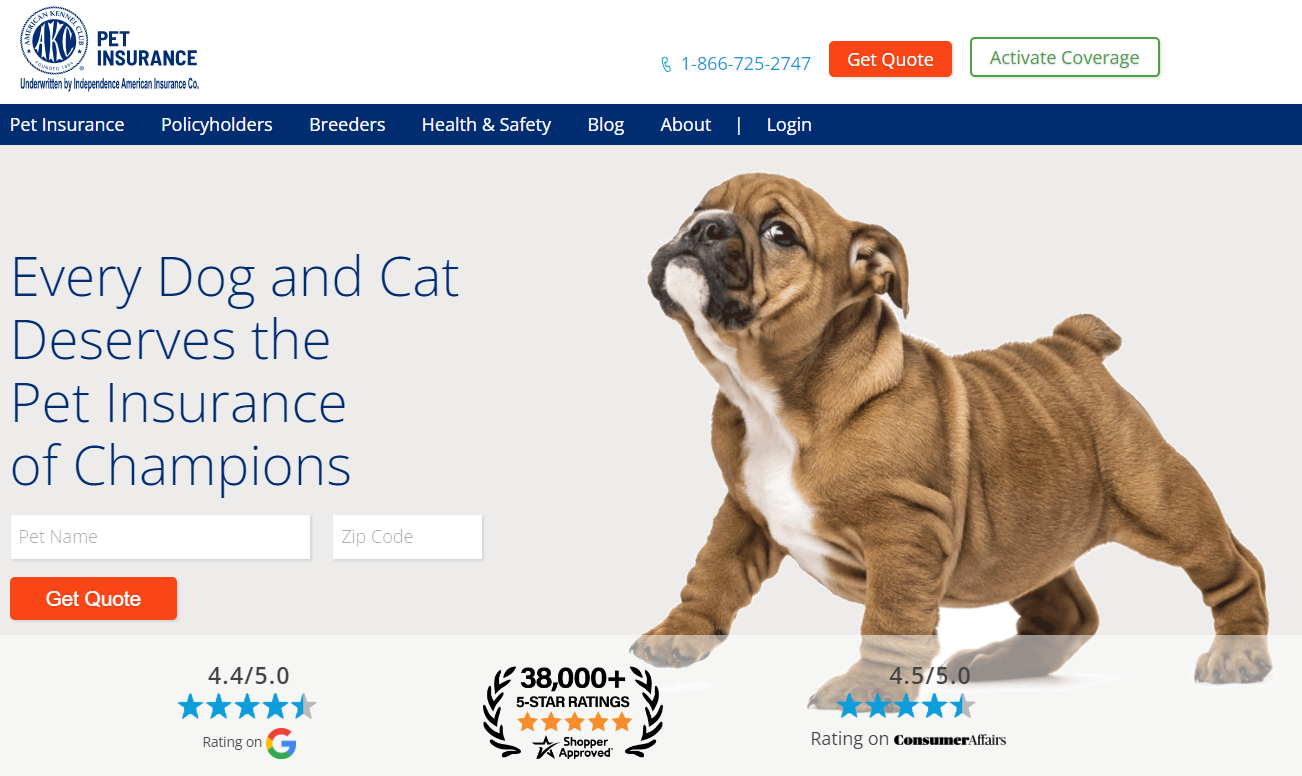
Task: Click the orange stars in Shopper Approved badge
Action: (574, 721)
